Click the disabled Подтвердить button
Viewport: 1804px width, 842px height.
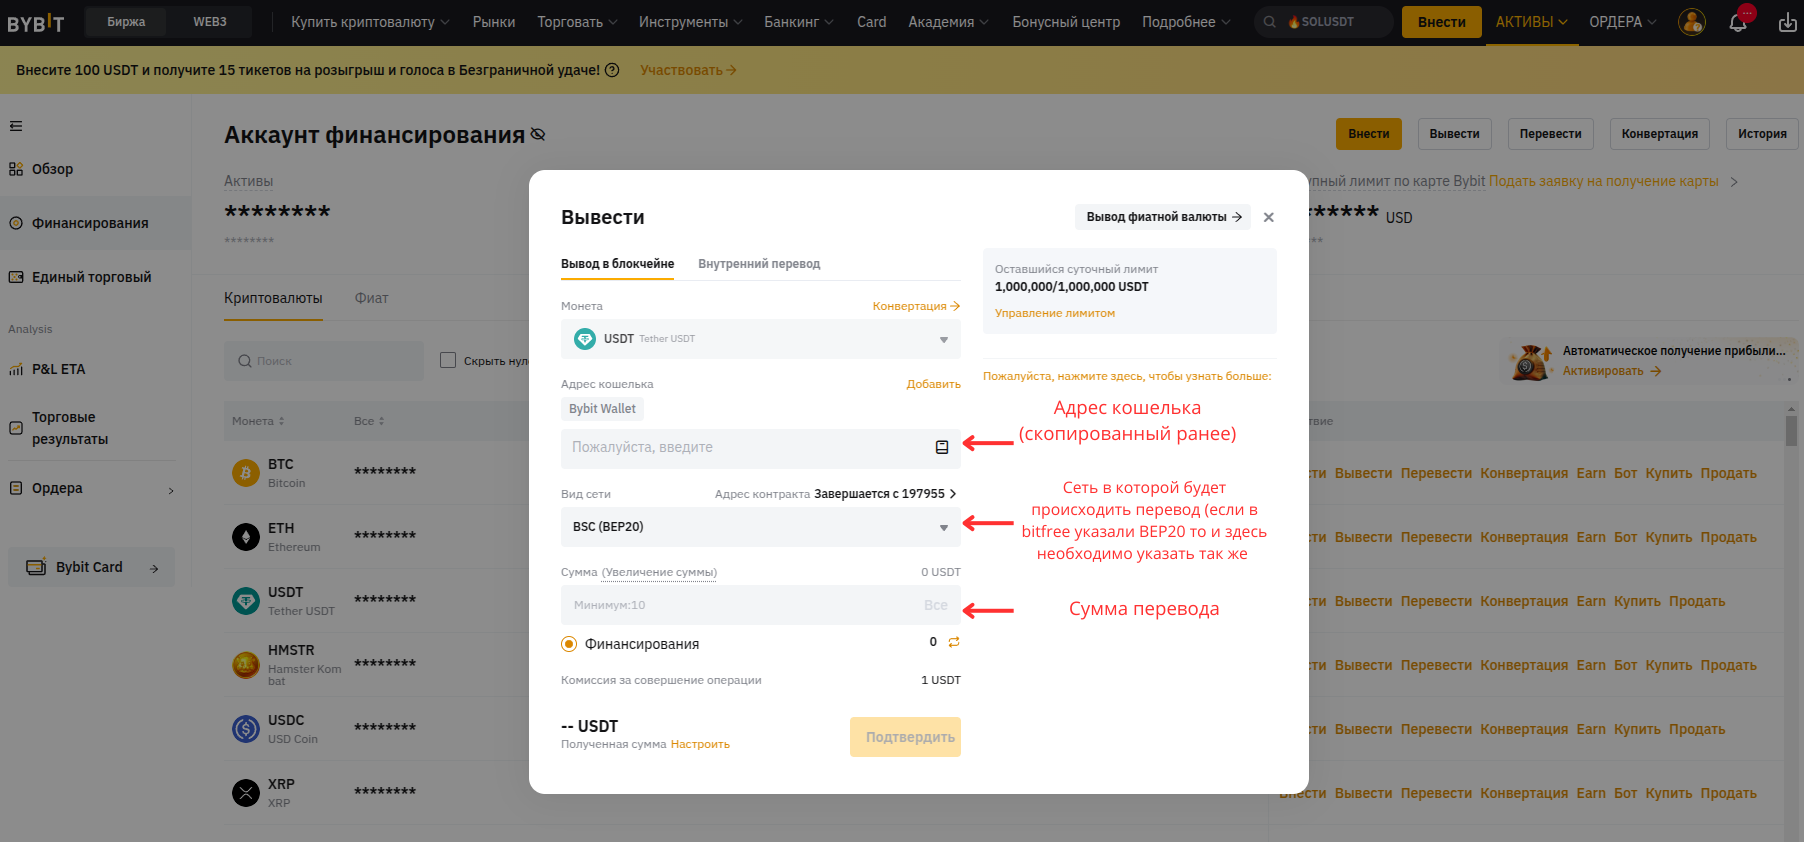[905, 737]
